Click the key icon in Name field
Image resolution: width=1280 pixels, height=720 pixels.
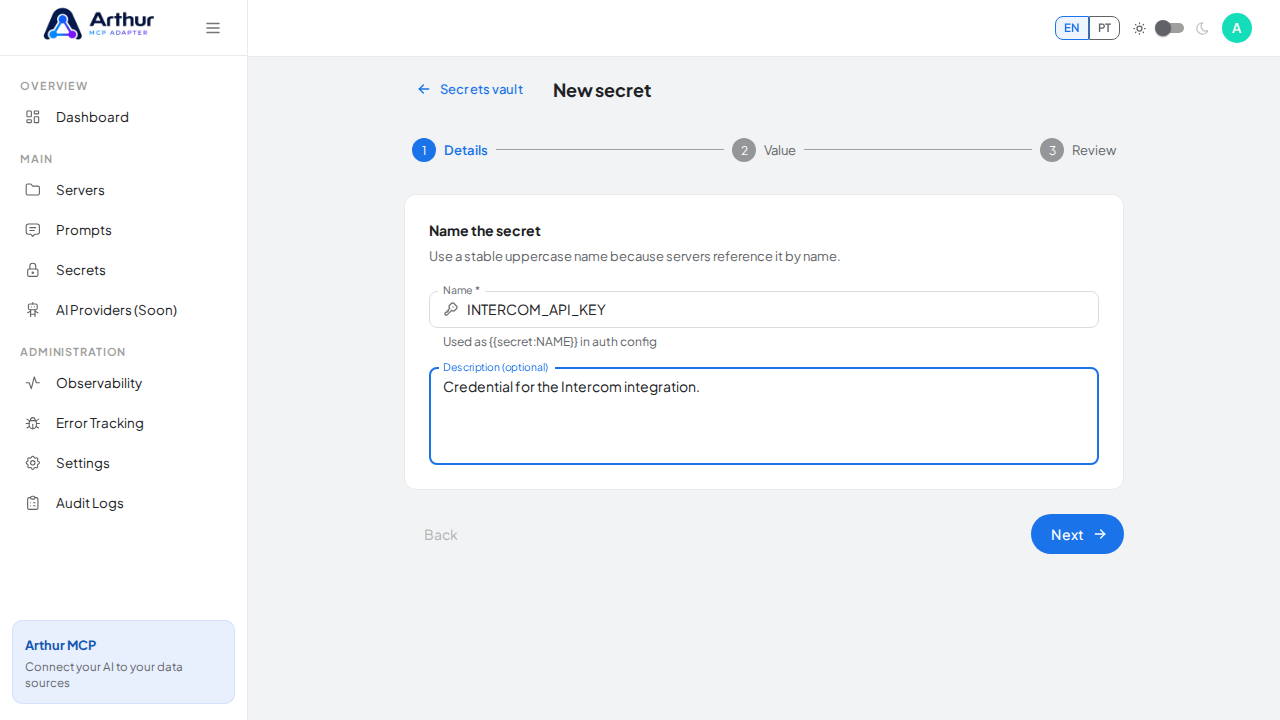pyautogui.click(x=451, y=310)
